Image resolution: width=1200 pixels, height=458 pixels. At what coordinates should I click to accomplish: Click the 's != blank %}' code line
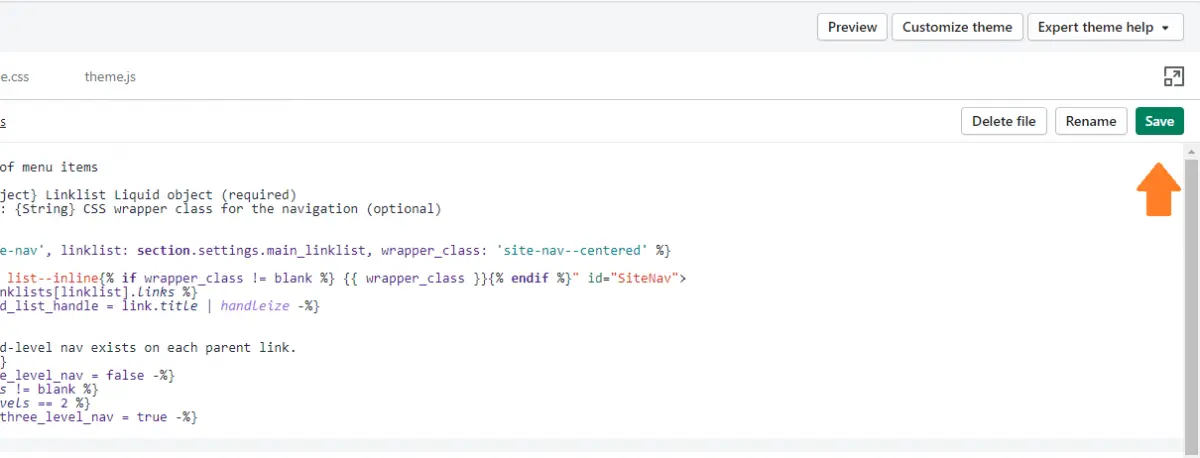[x=49, y=388]
